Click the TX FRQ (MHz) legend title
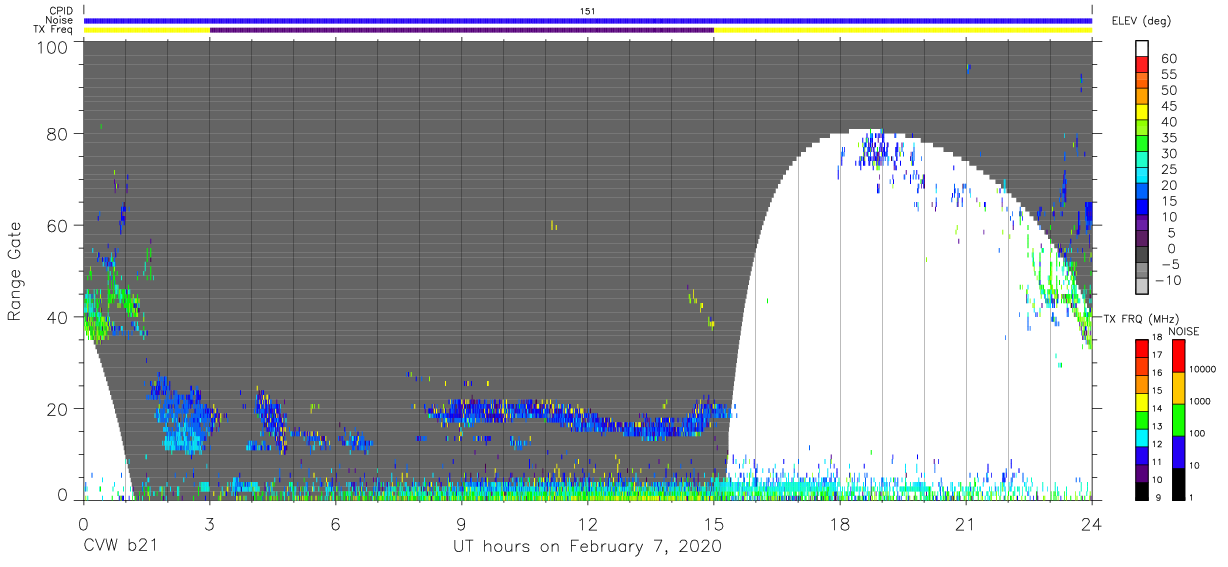The width and height of the screenshot is (1228, 567). coord(1139,318)
